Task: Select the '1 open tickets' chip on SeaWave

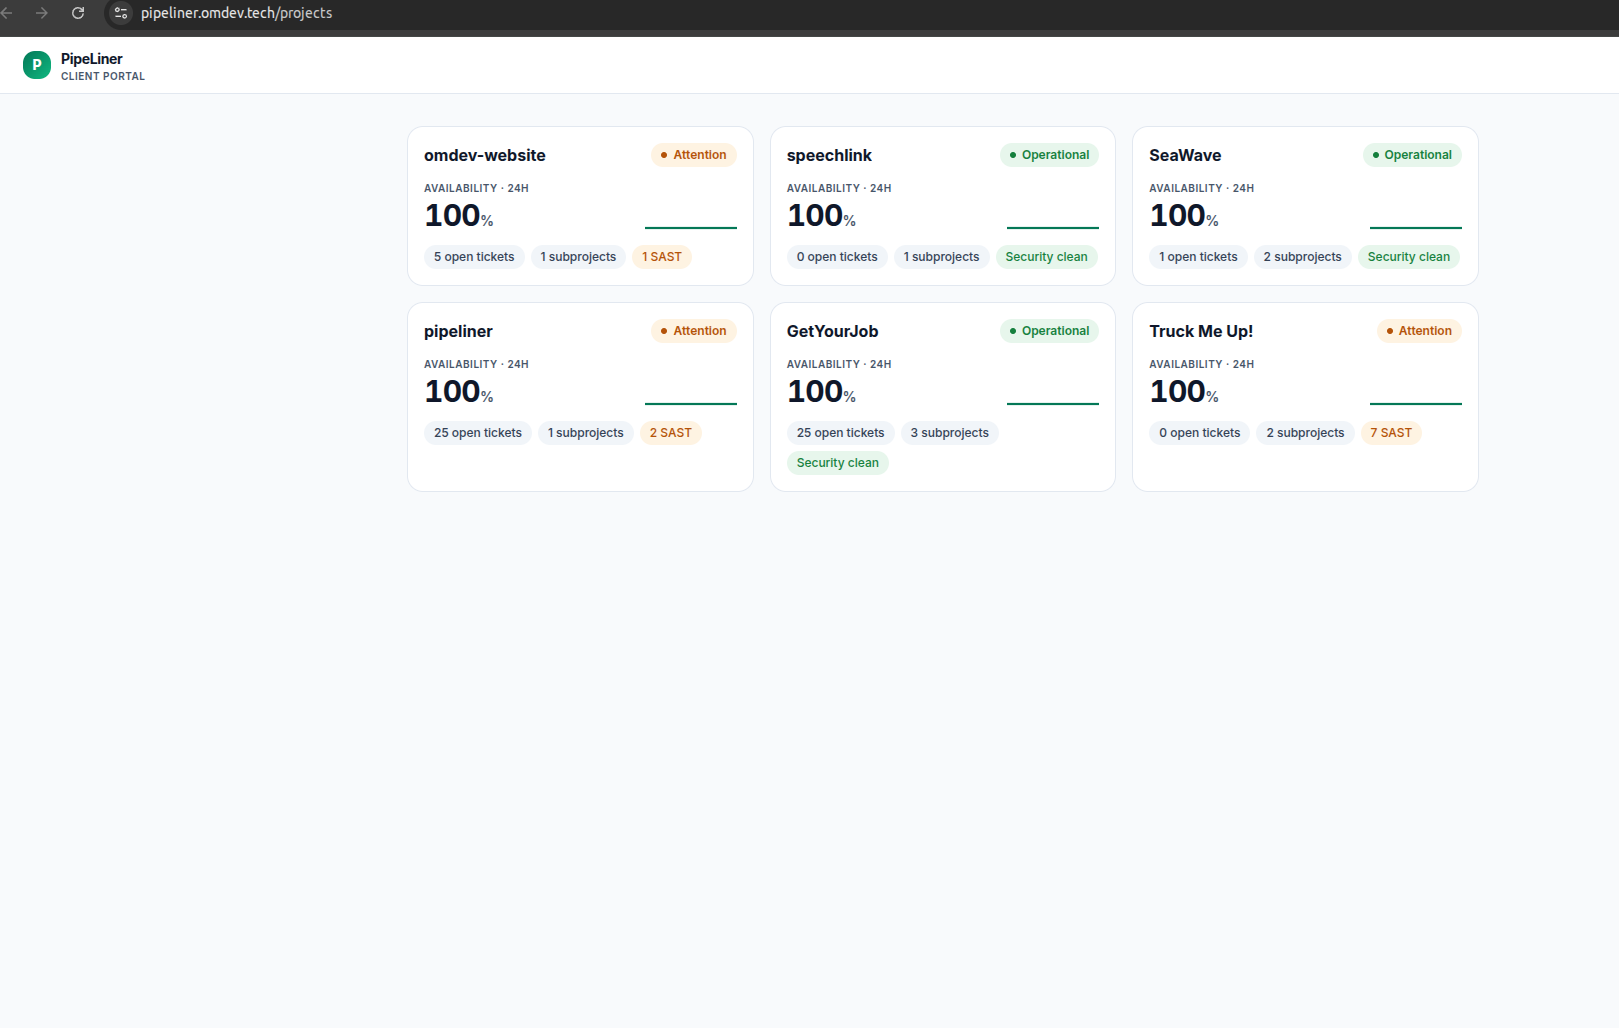Action: 1198,257
